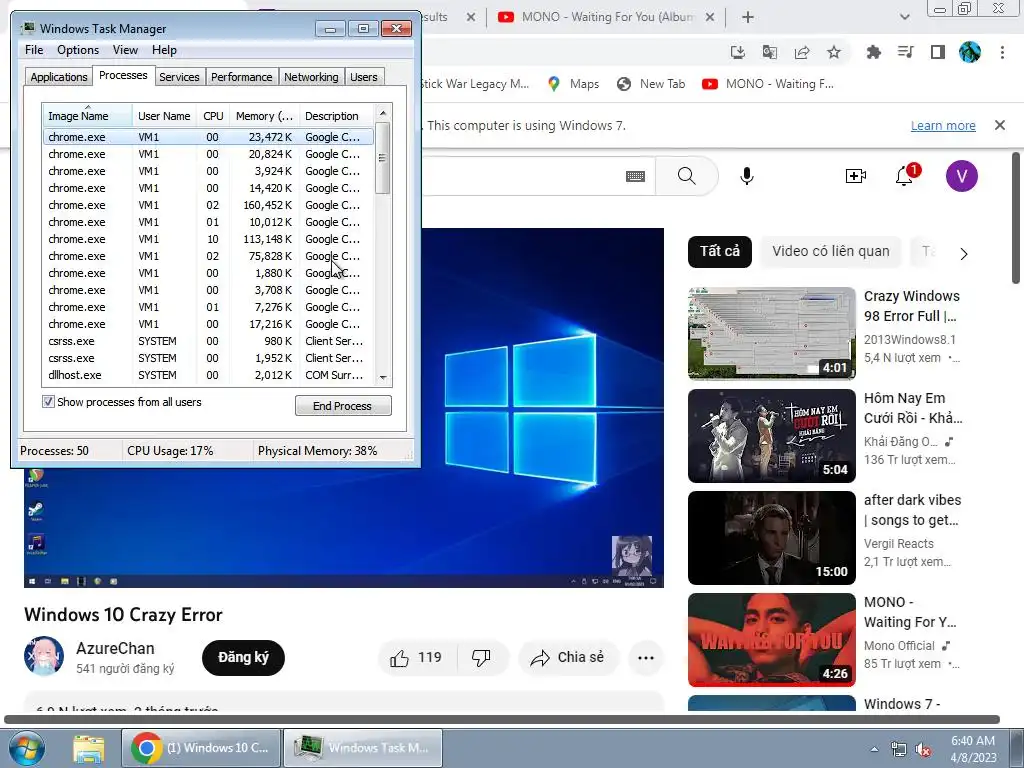Screen dimensions: 1024x768
Task: Click the AzureChan channel avatar
Action: 44,656
